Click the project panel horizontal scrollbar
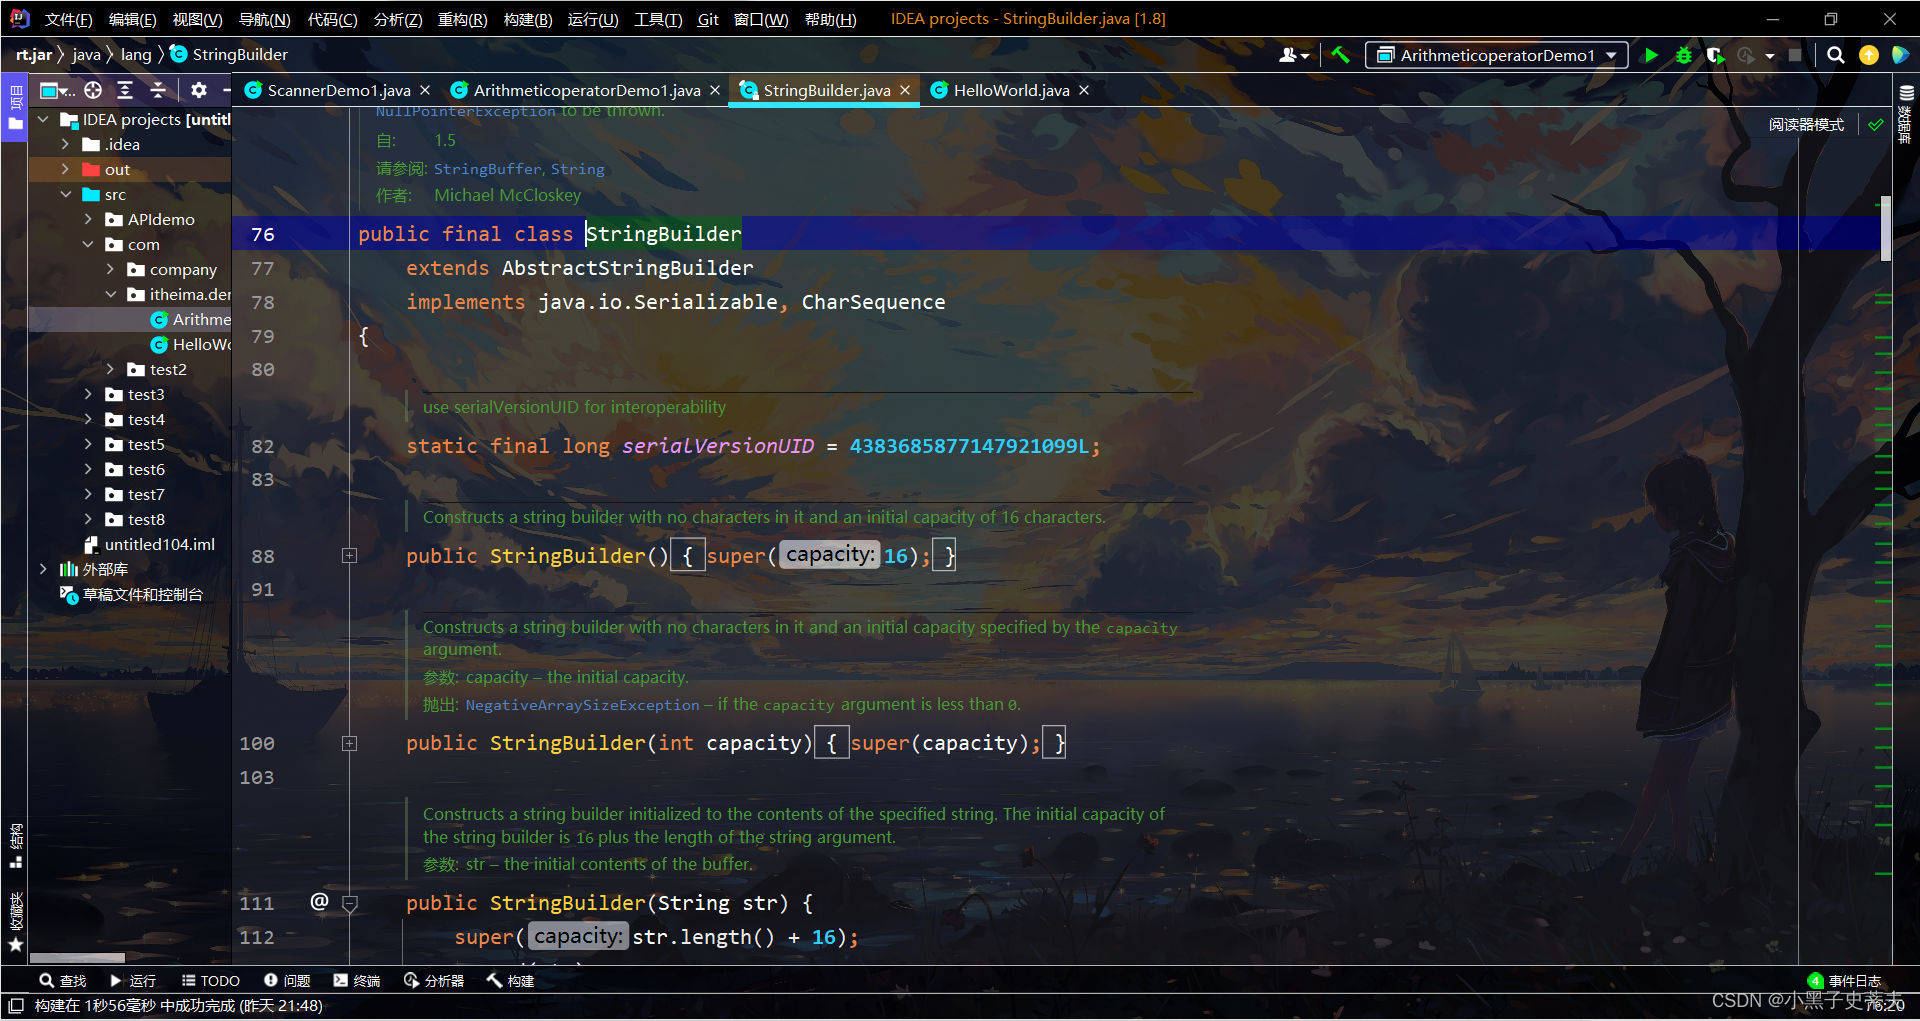Viewport: 1920px width, 1021px height. click(78, 958)
